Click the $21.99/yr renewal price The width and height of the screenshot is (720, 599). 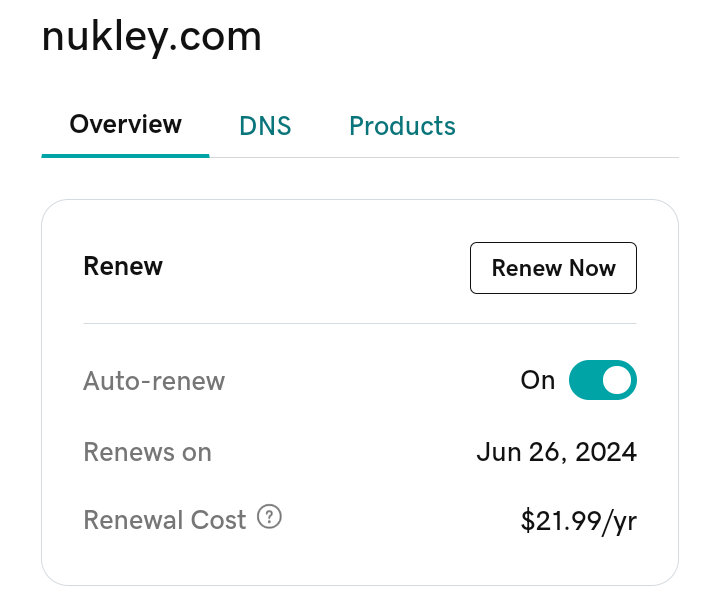tap(578, 521)
